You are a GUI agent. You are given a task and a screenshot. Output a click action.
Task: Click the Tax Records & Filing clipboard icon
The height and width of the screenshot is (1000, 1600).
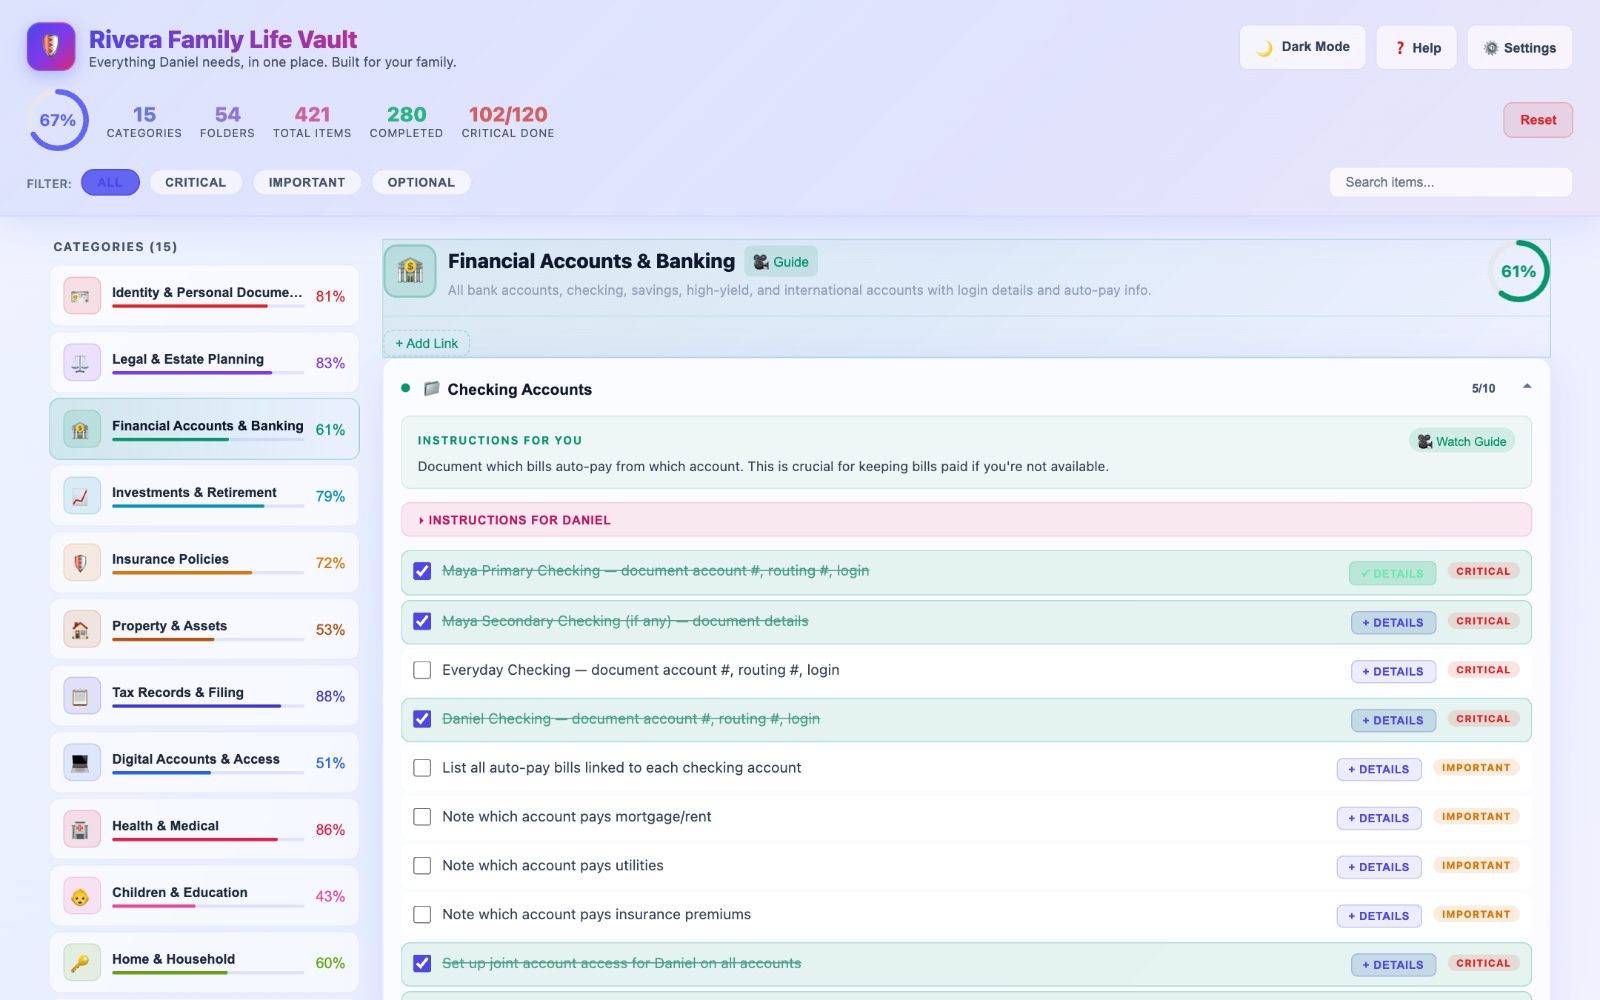[x=81, y=696]
